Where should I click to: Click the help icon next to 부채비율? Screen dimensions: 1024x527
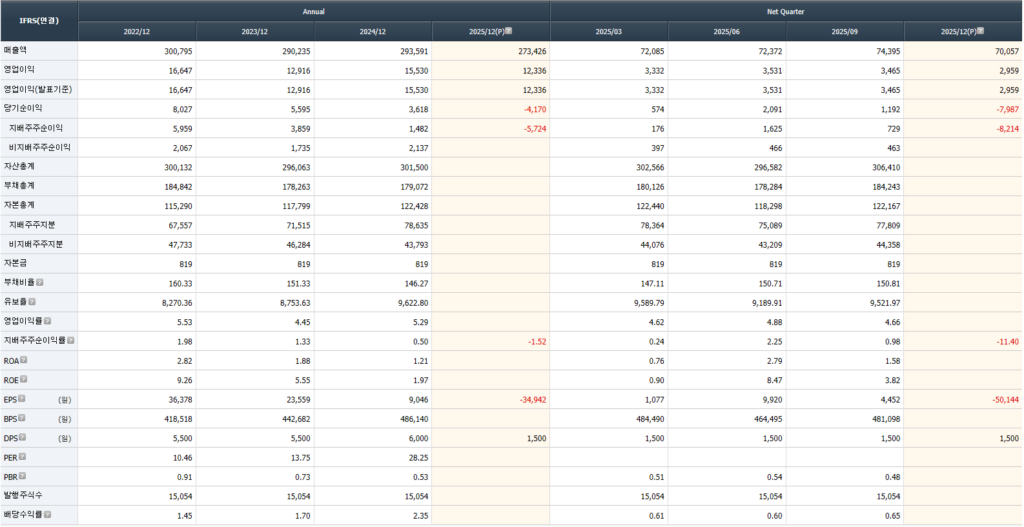(40, 283)
